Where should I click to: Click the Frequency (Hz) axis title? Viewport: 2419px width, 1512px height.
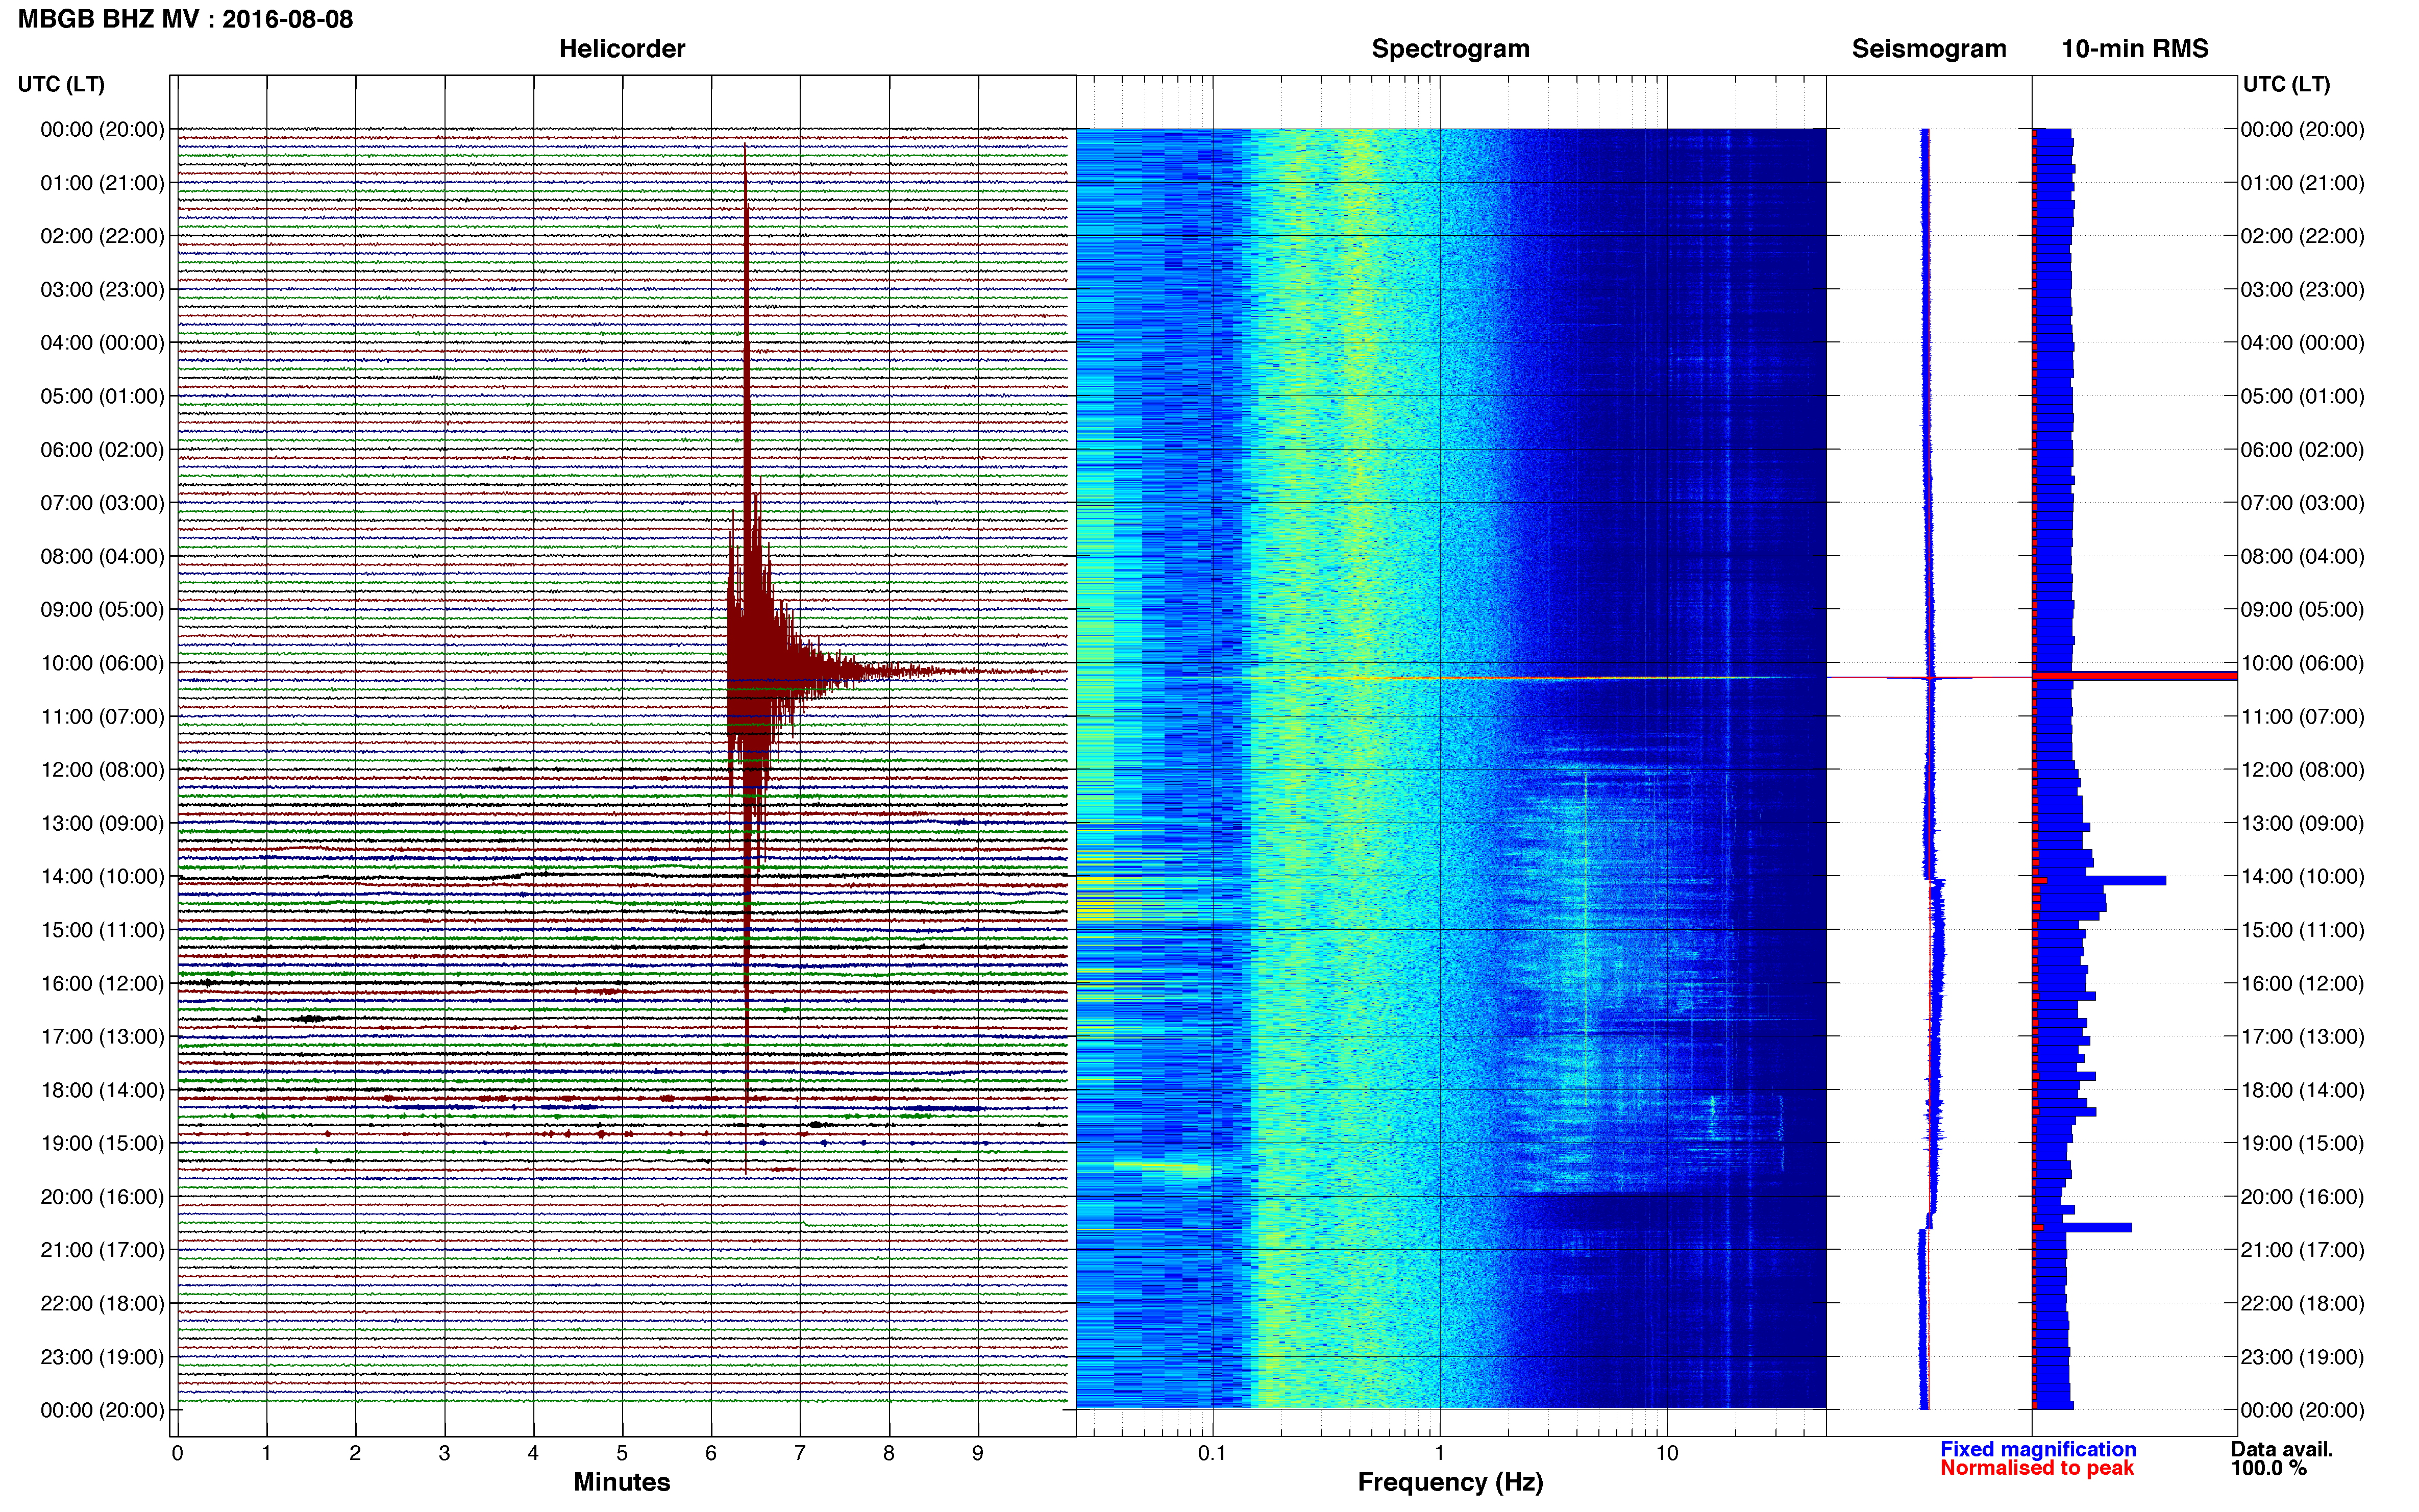pos(1450,1482)
